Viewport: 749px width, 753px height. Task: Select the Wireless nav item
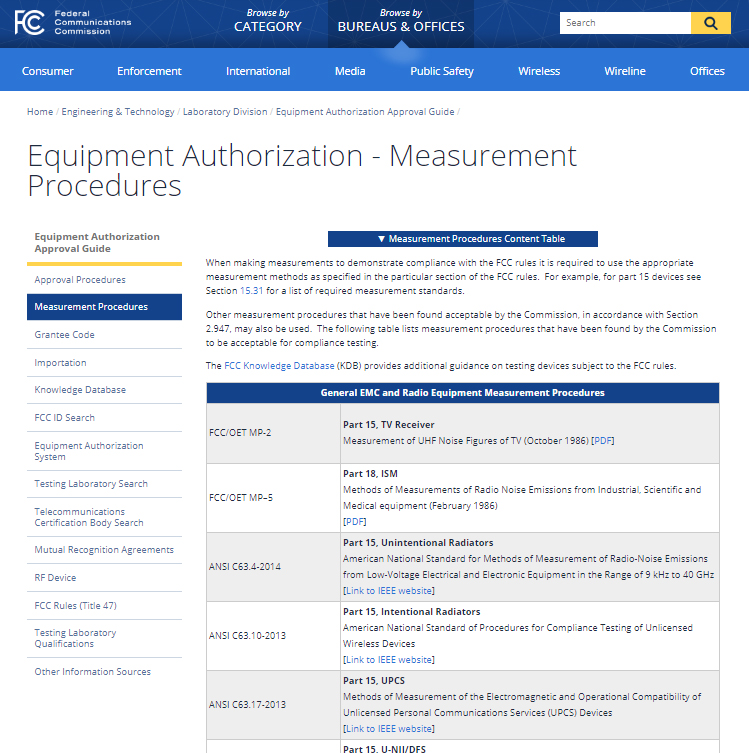(x=539, y=71)
